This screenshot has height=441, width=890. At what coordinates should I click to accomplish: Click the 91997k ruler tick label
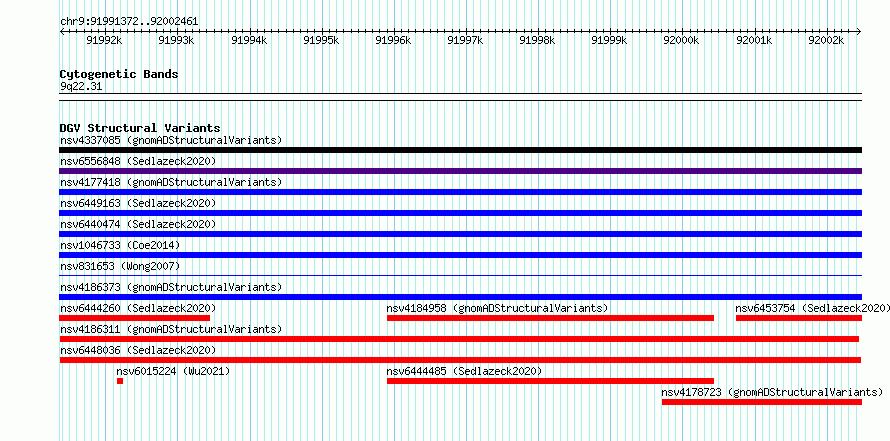click(x=465, y=40)
